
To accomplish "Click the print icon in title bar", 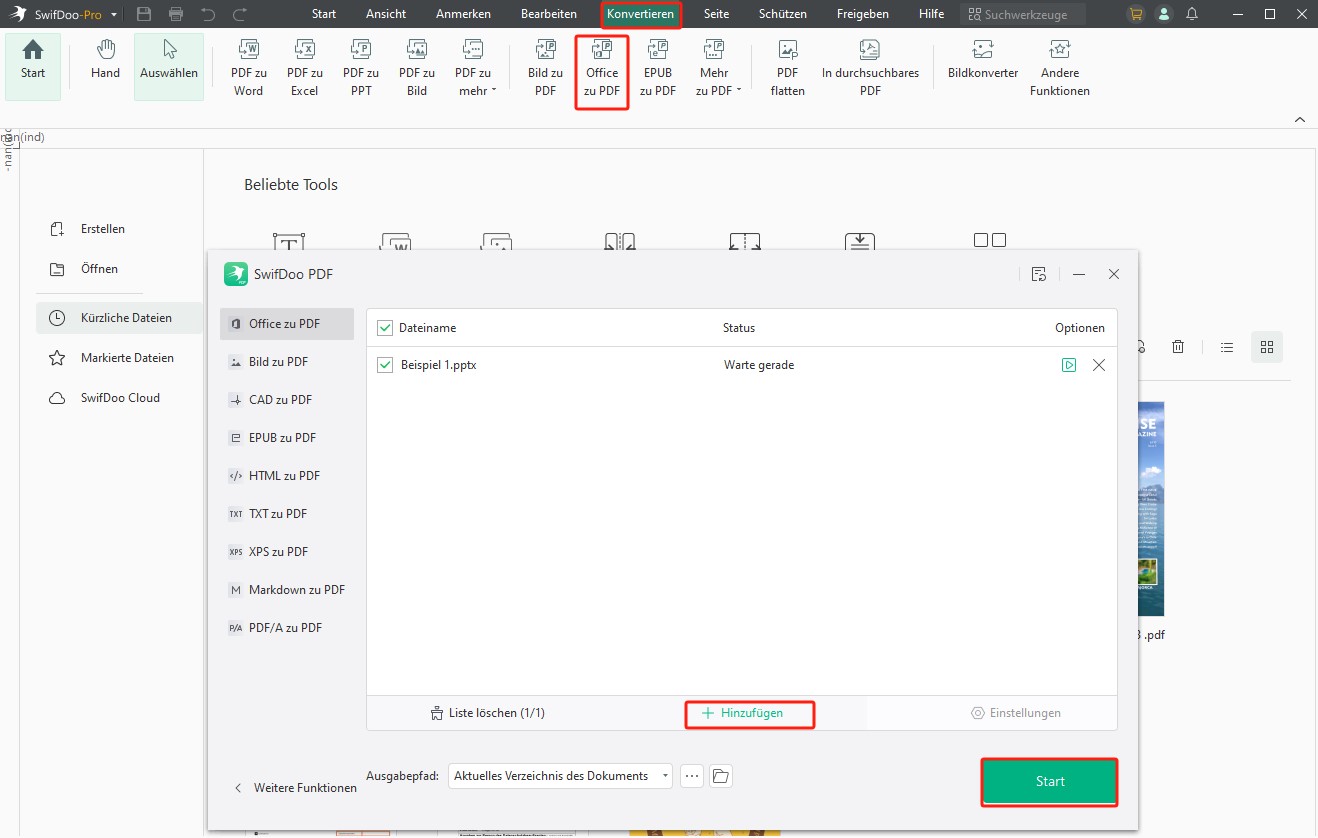I will coord(176,14).
